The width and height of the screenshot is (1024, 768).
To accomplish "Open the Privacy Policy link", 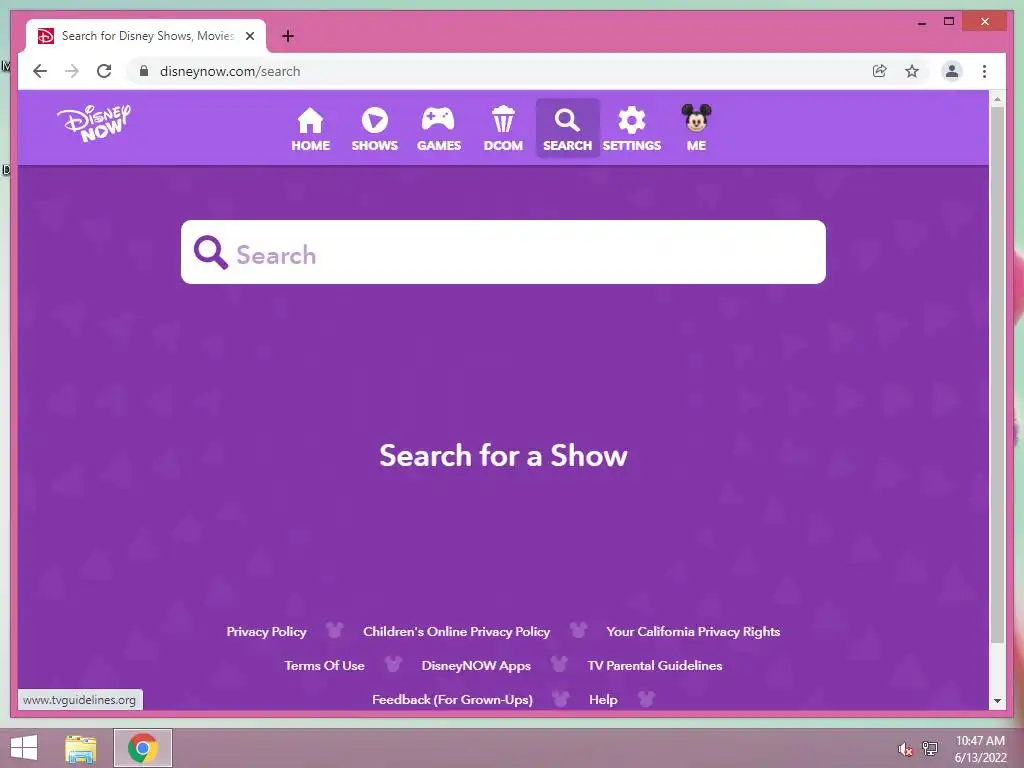I will click(x=266, y=632).
